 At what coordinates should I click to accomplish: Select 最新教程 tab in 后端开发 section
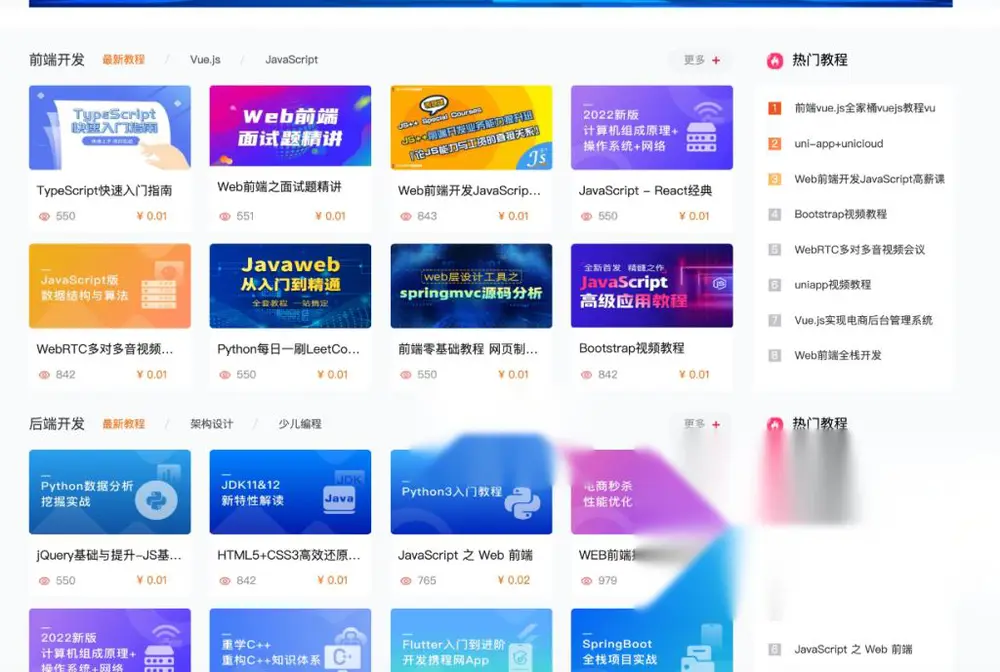pyautogui.click(x=124, y=423)
